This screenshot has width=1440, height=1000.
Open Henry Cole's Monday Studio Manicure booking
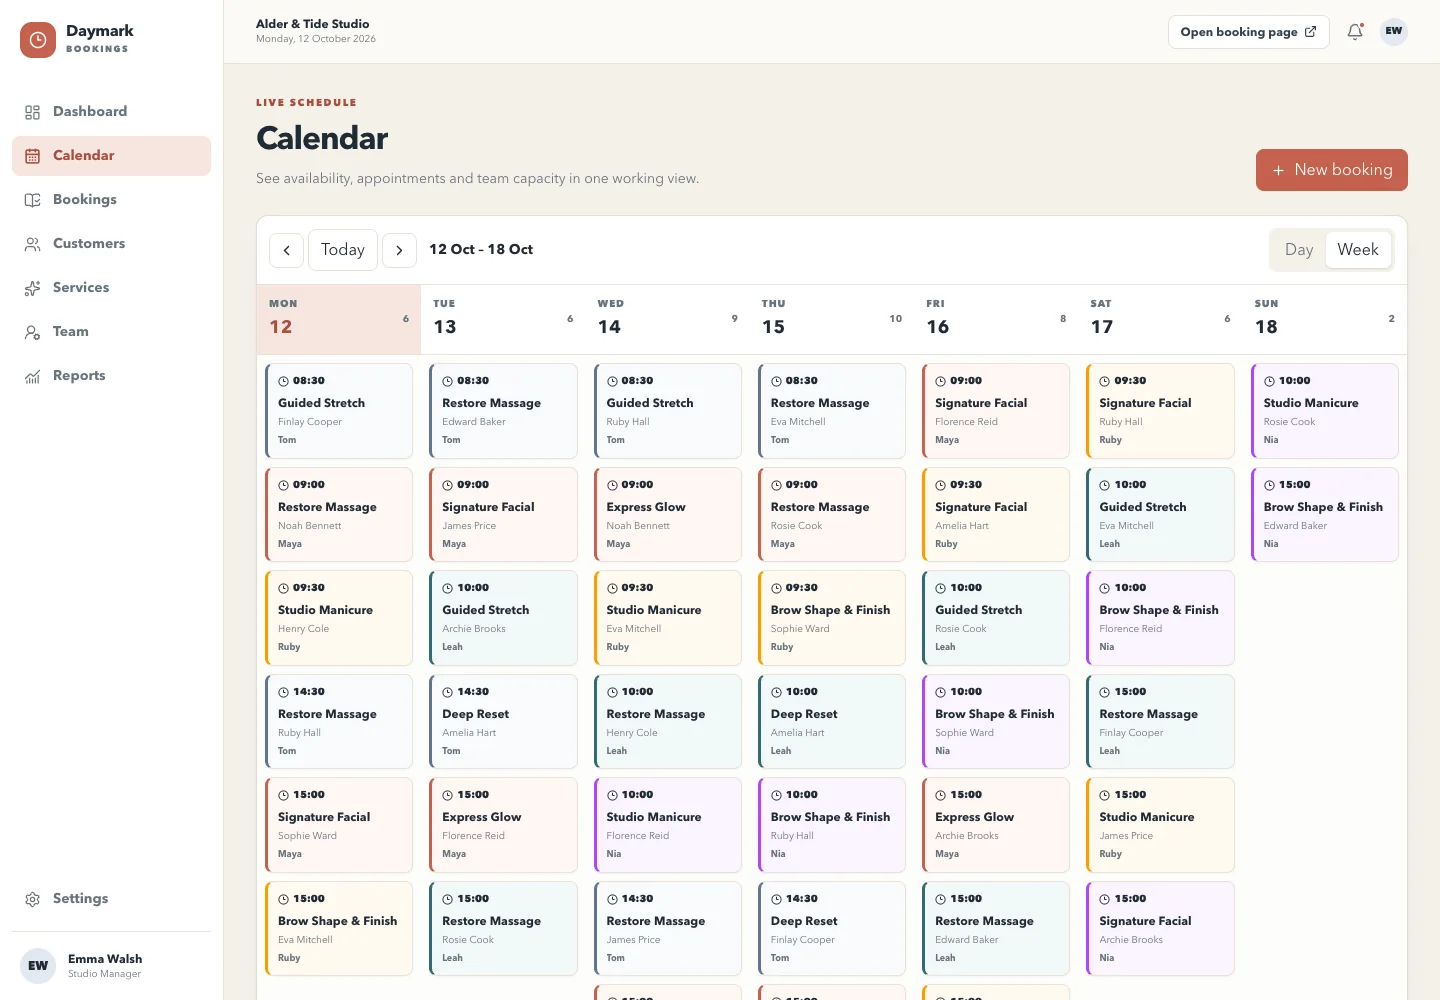[339, 618]
